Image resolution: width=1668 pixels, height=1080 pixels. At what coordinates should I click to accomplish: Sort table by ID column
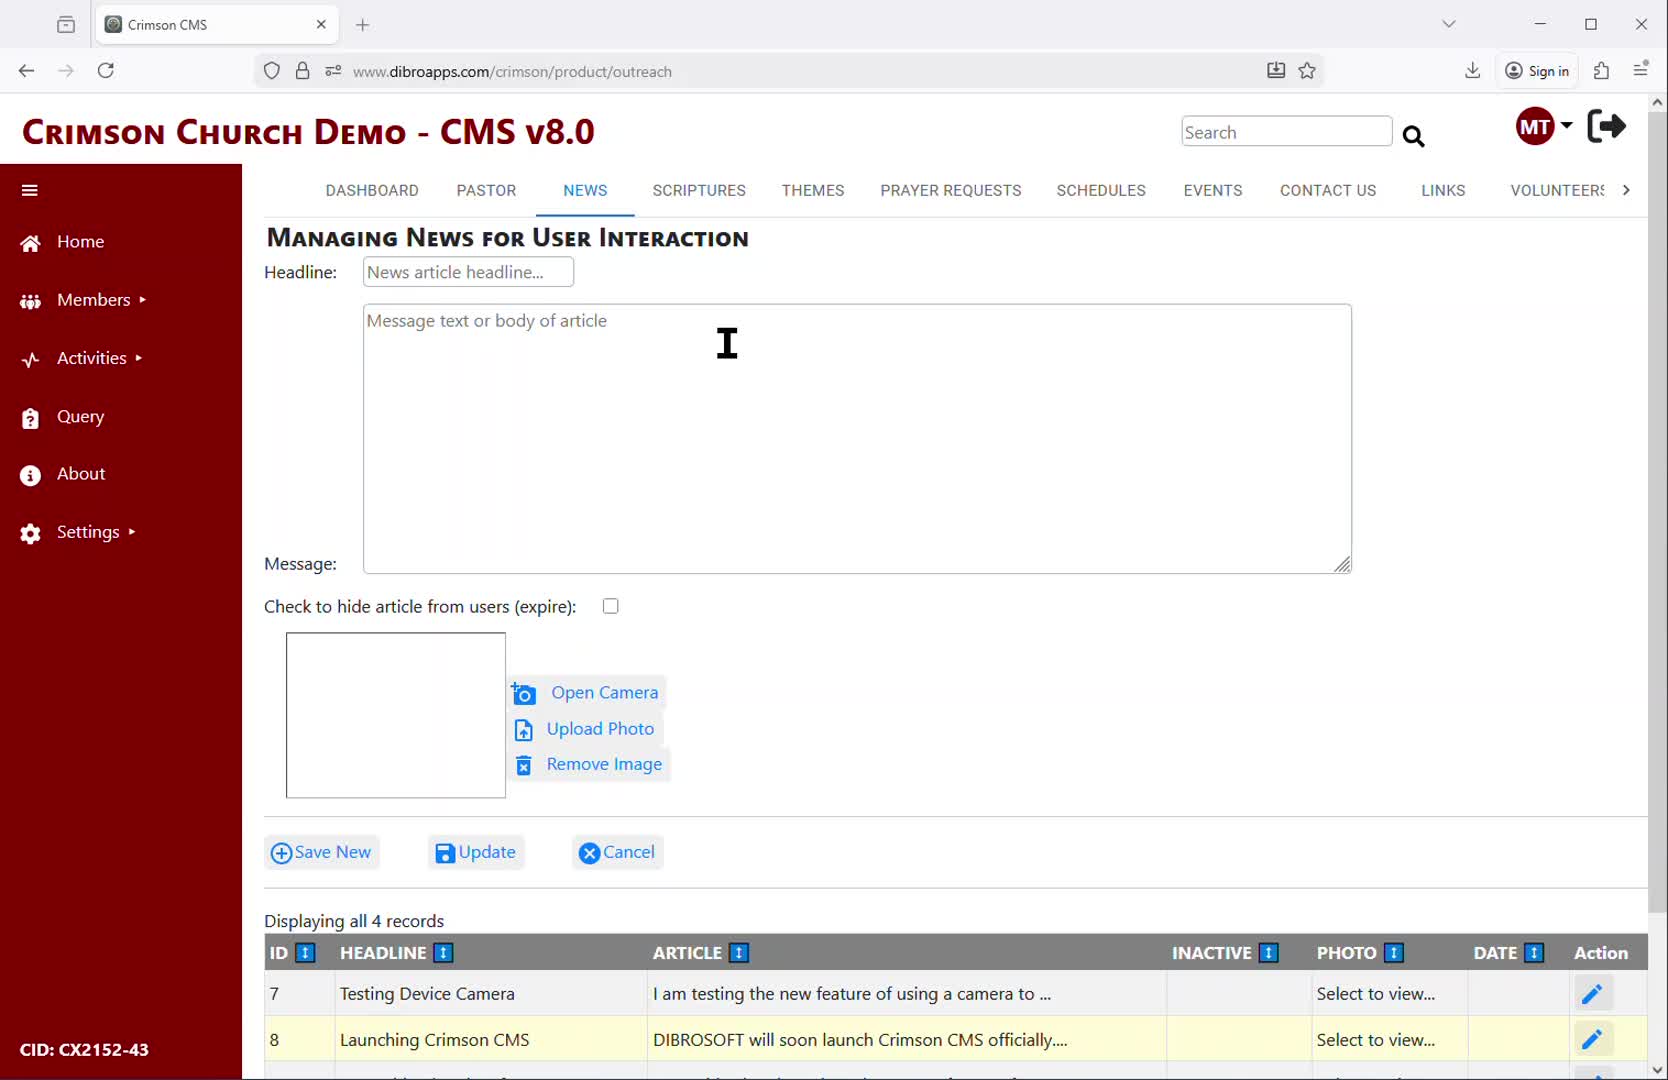coord(306,953)
